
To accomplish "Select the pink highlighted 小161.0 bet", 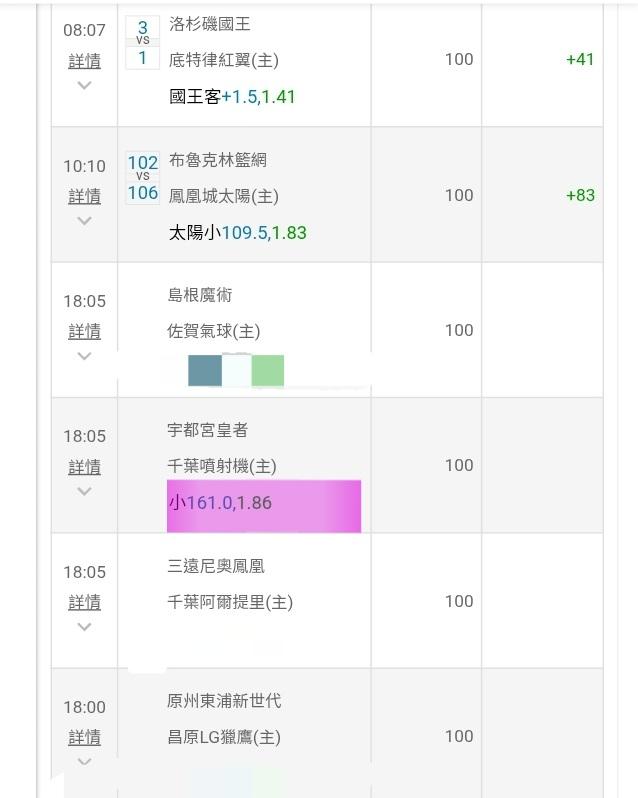I will (x=264, y=505).
